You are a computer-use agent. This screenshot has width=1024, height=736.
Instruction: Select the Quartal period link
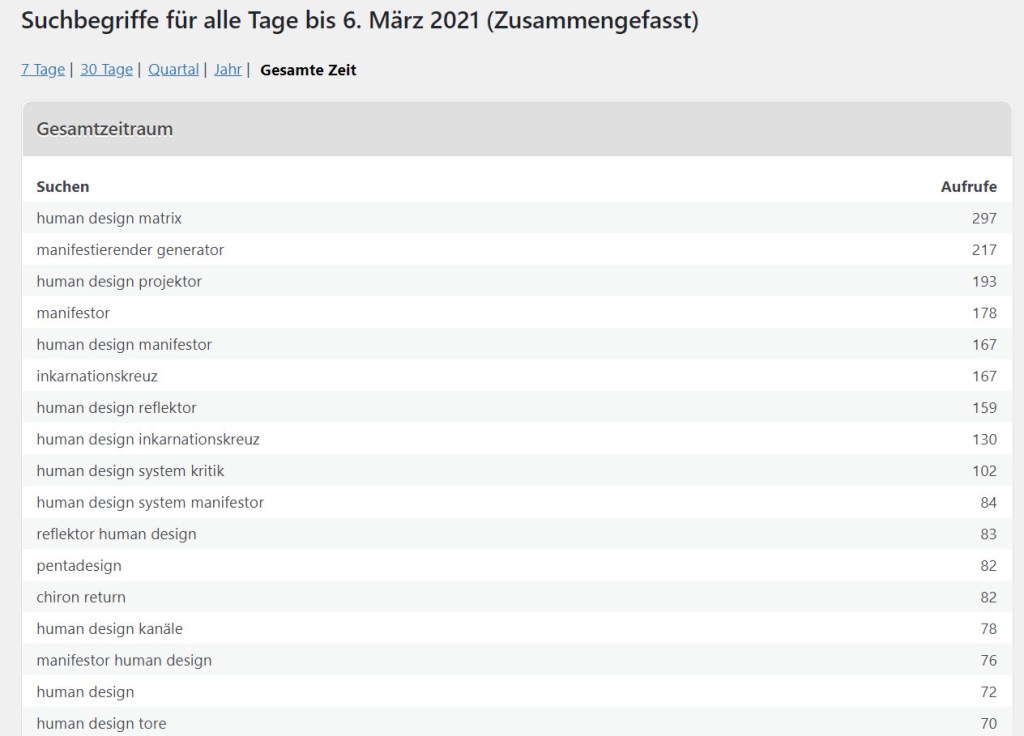[x=173, y=70]
